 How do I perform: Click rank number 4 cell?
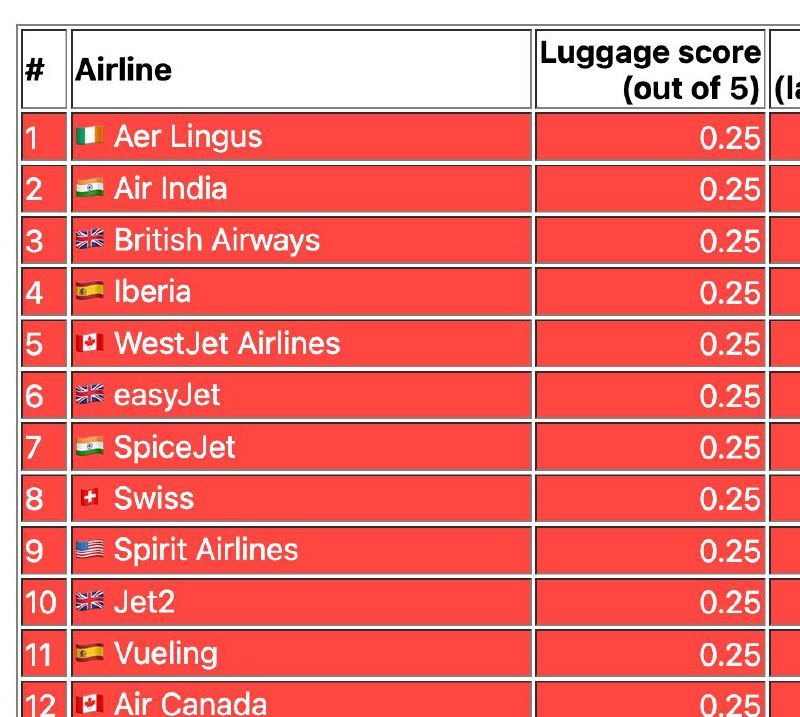tap(44, 292)
